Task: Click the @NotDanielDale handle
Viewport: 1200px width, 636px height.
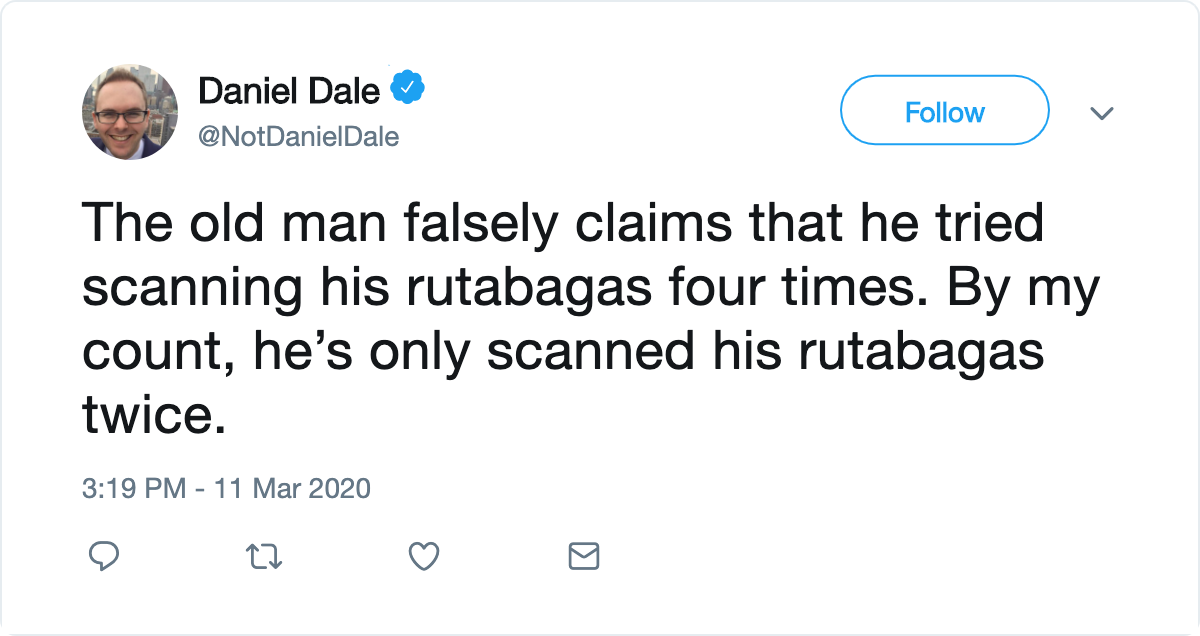Action: coord(298,136)
